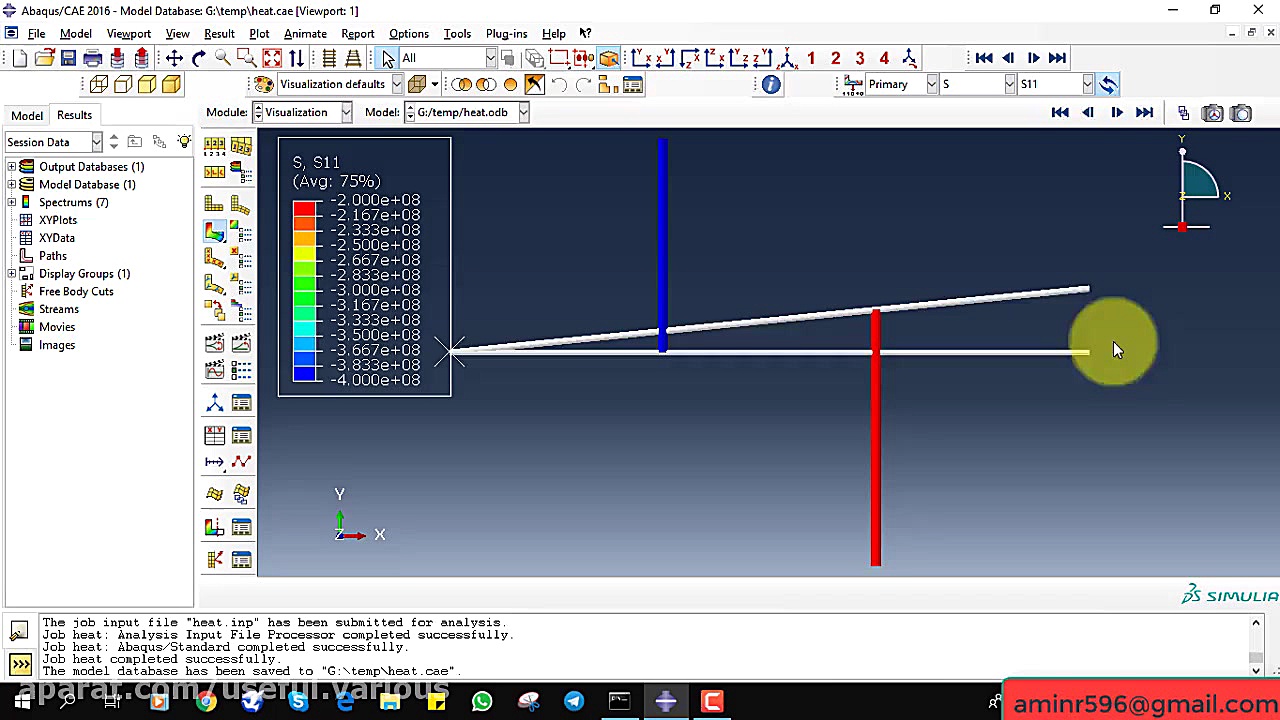Open the Primary variable type dropdown
Viewport: 1280px width, 720px height.
[x=932, y=85]
